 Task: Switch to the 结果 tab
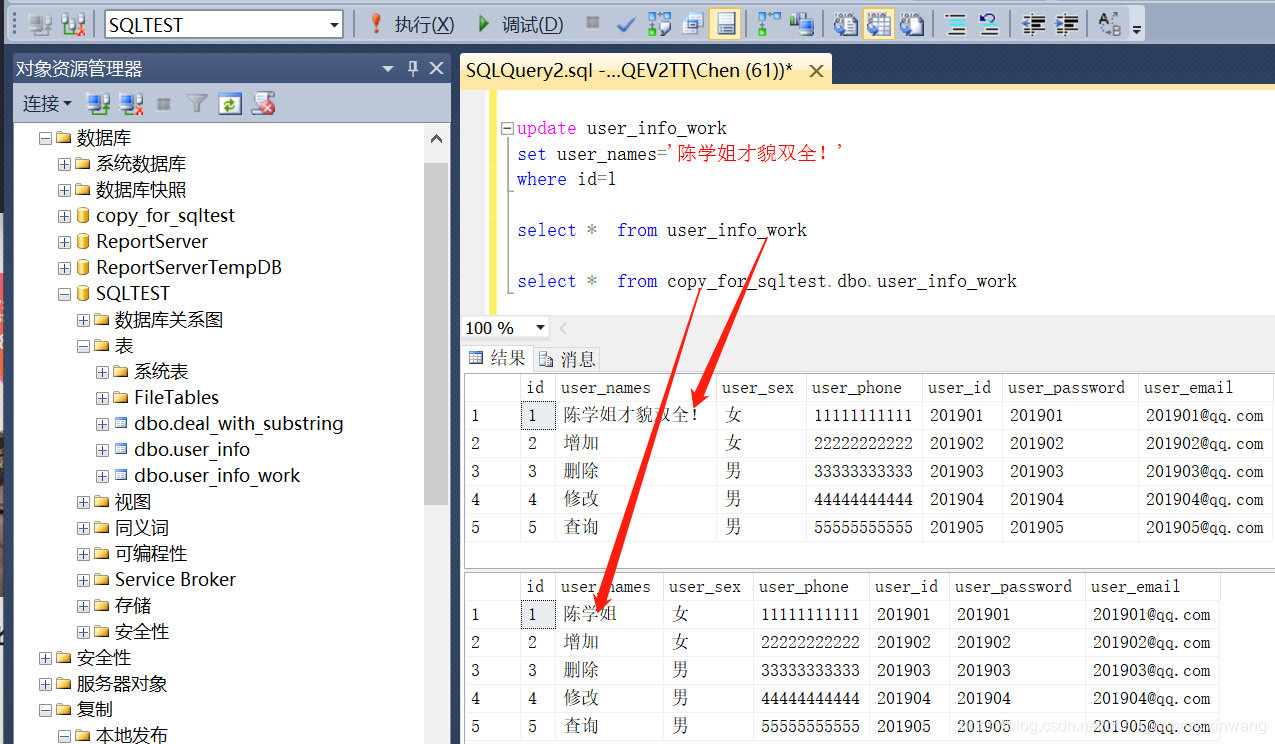click(x=497, y=358)
